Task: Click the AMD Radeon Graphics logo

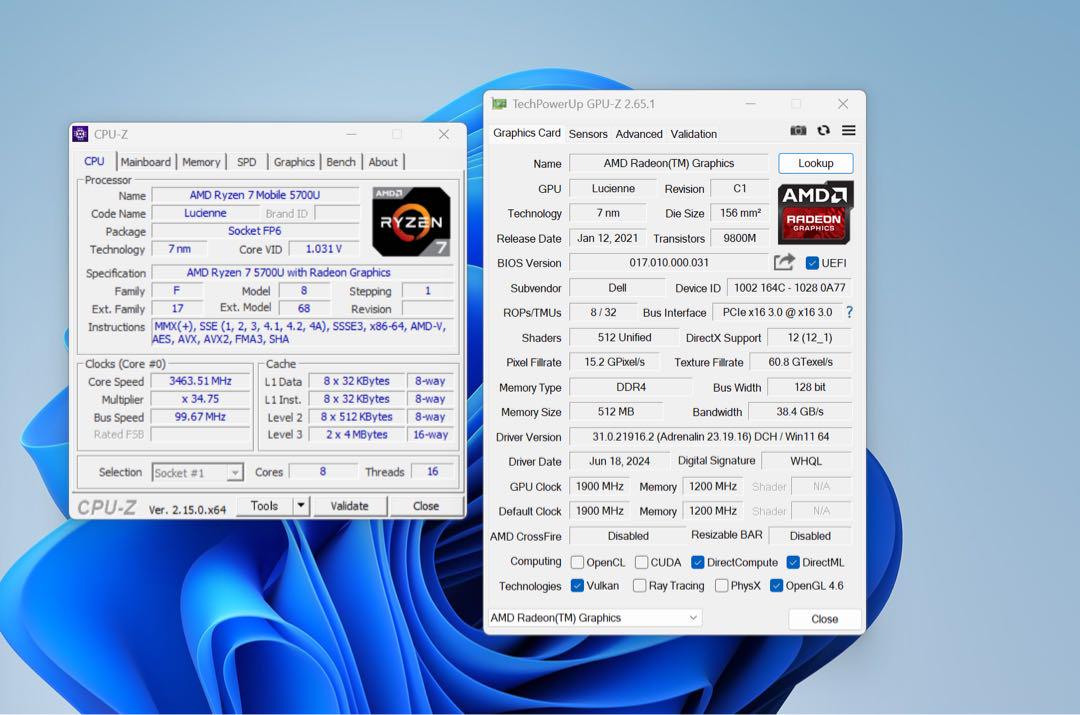Action: coord(816,213)
